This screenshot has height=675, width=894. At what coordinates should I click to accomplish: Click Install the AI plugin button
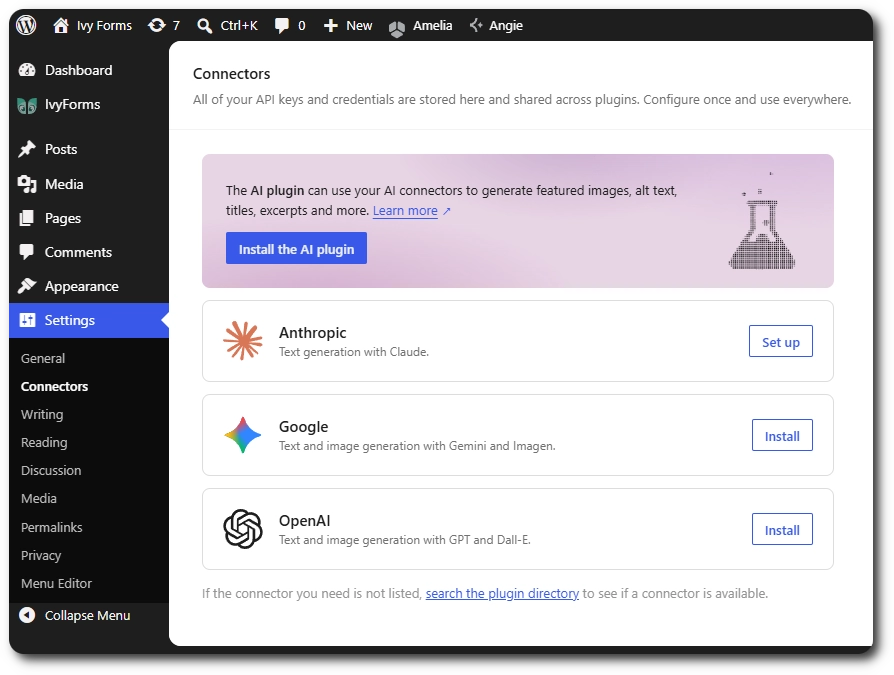296,248
